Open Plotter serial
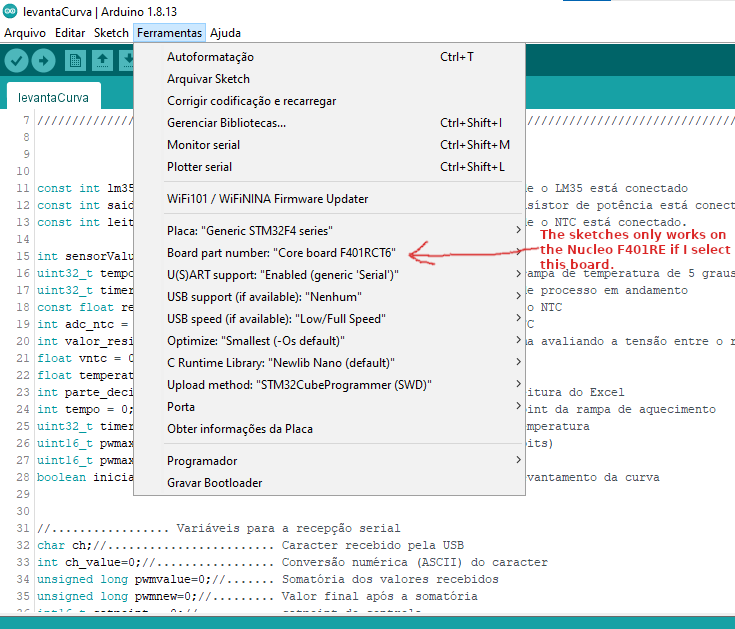 pyautogui.click(x=329, y=167)
